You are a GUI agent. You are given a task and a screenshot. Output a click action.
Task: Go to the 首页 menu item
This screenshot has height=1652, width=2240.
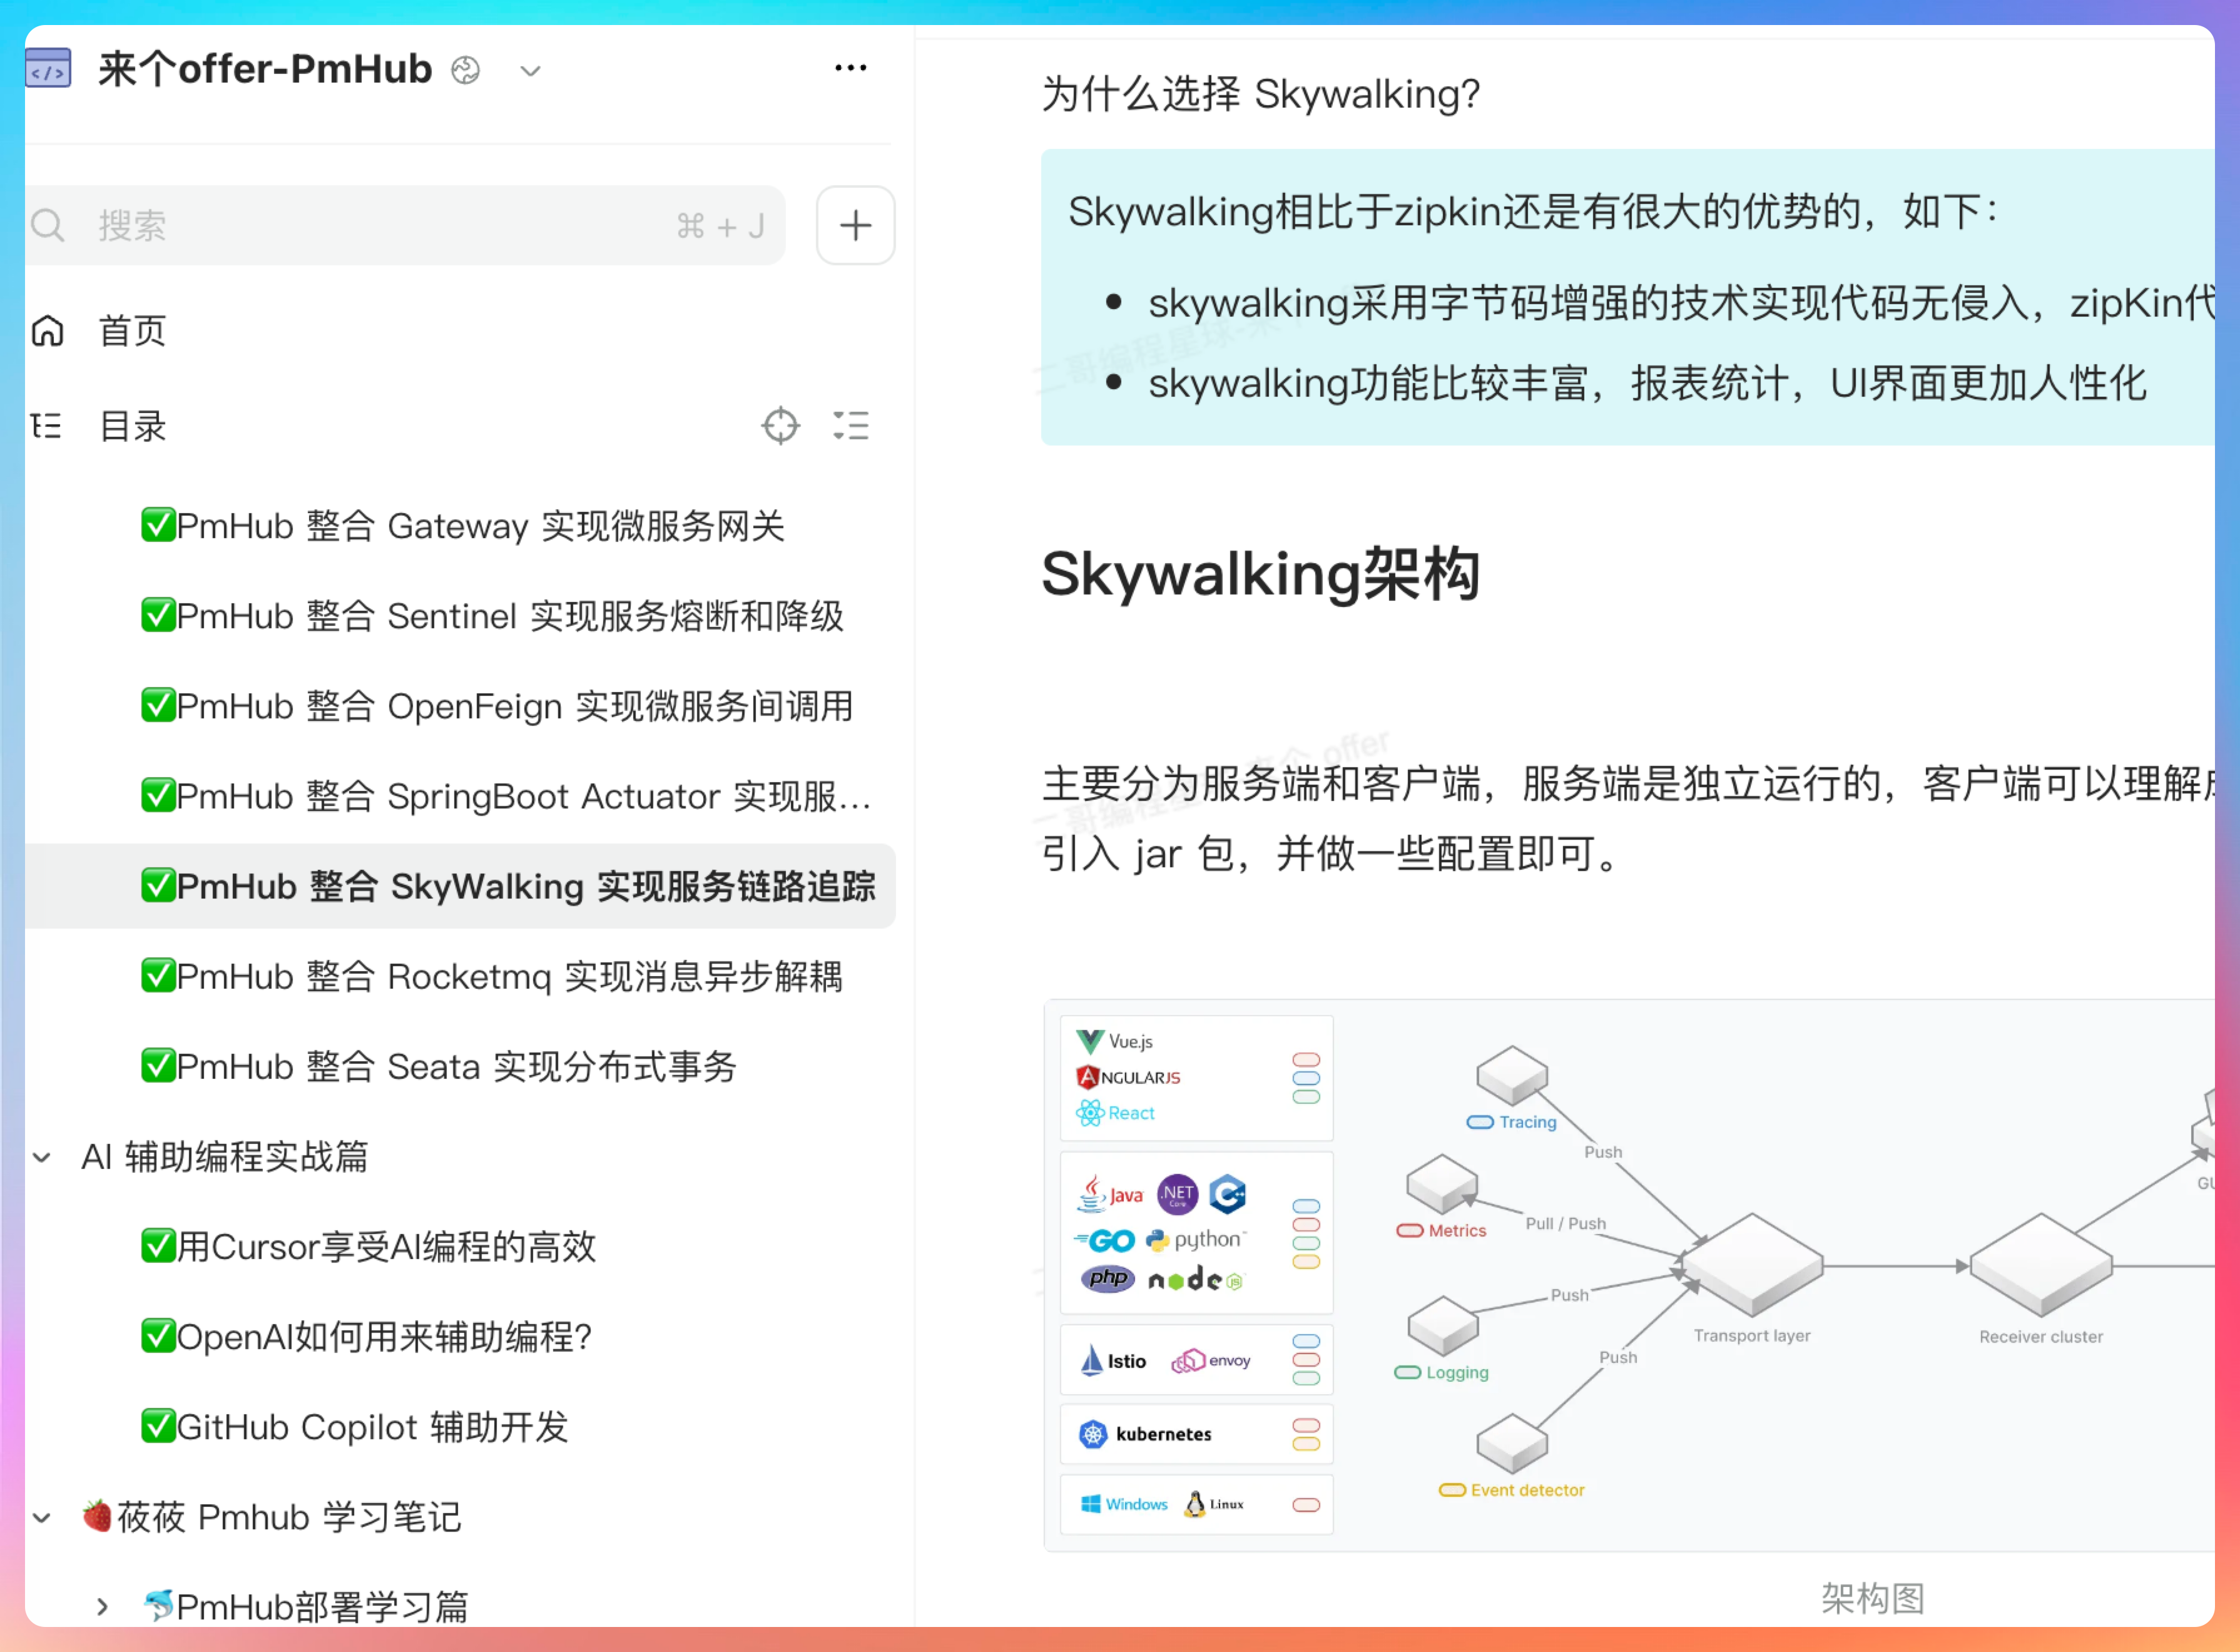point(132,330)
